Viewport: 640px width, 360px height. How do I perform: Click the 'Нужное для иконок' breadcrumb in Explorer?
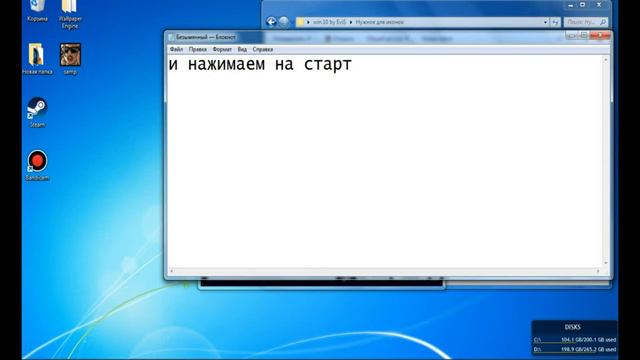coord(380,22)
